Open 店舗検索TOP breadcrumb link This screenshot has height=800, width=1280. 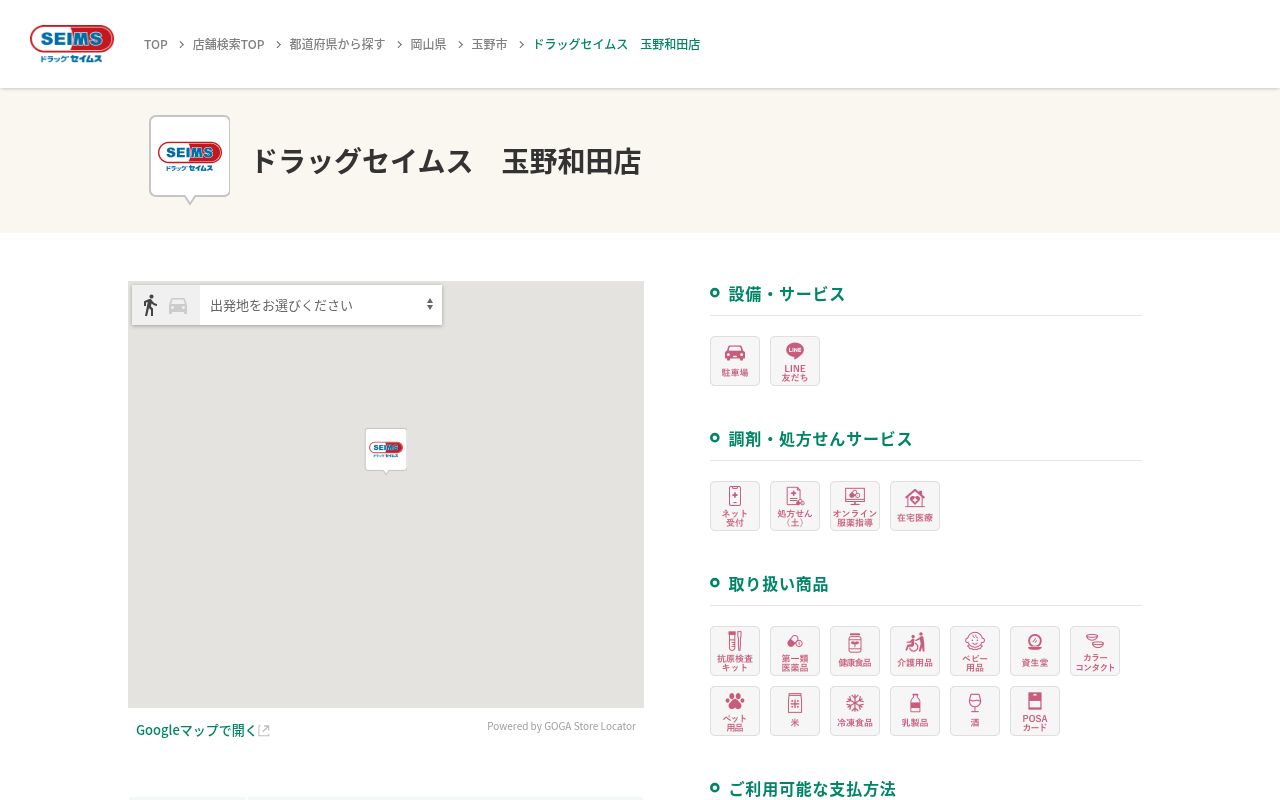228,44
